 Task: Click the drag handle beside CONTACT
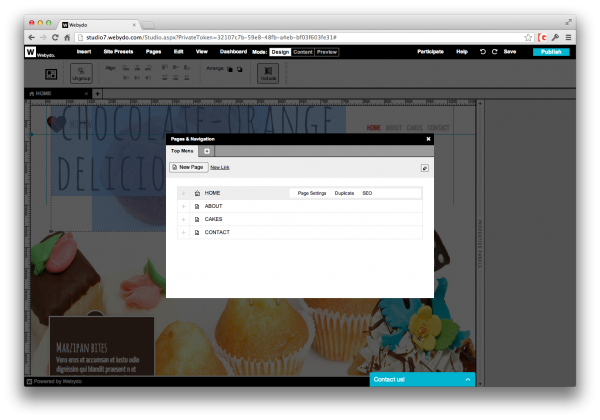[184, 232]
